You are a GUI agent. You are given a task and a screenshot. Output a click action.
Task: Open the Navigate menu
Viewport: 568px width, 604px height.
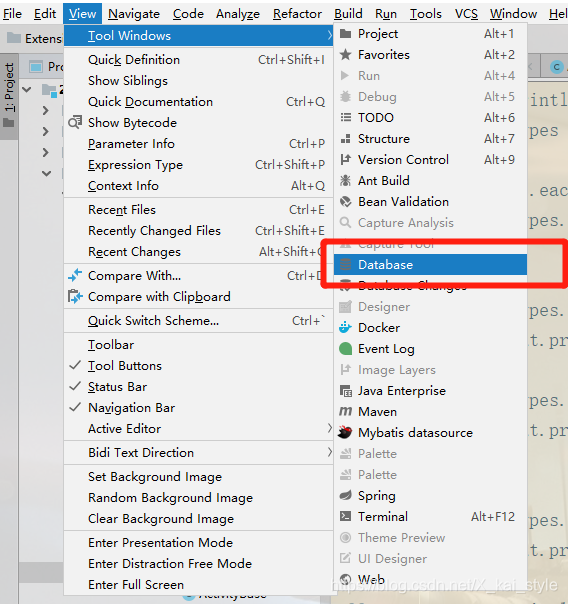134,14
